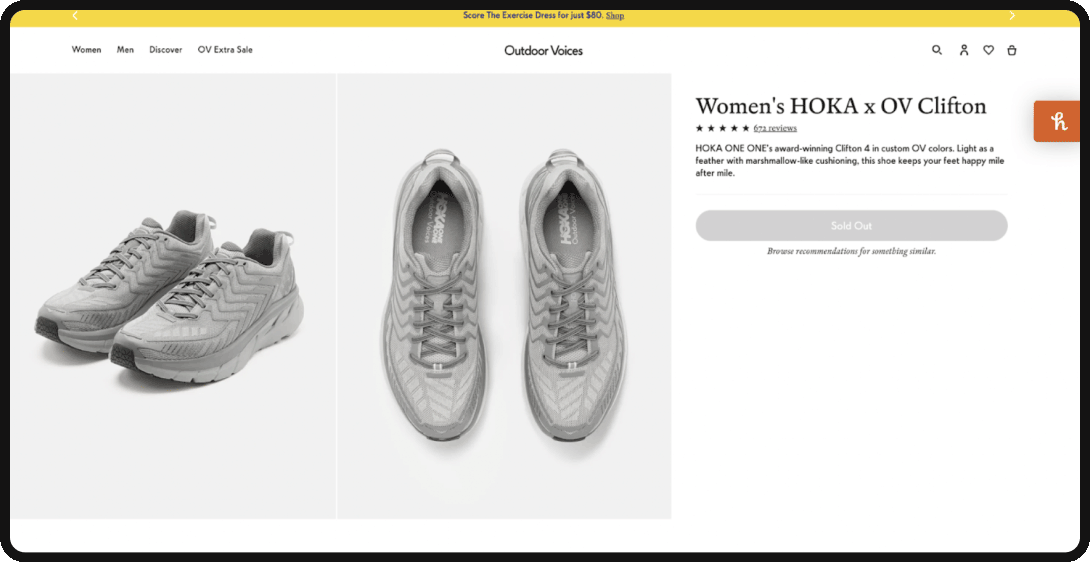
Task: Click the HOKA ONE ONE's product description paragraph
Action: pos(849,161)
